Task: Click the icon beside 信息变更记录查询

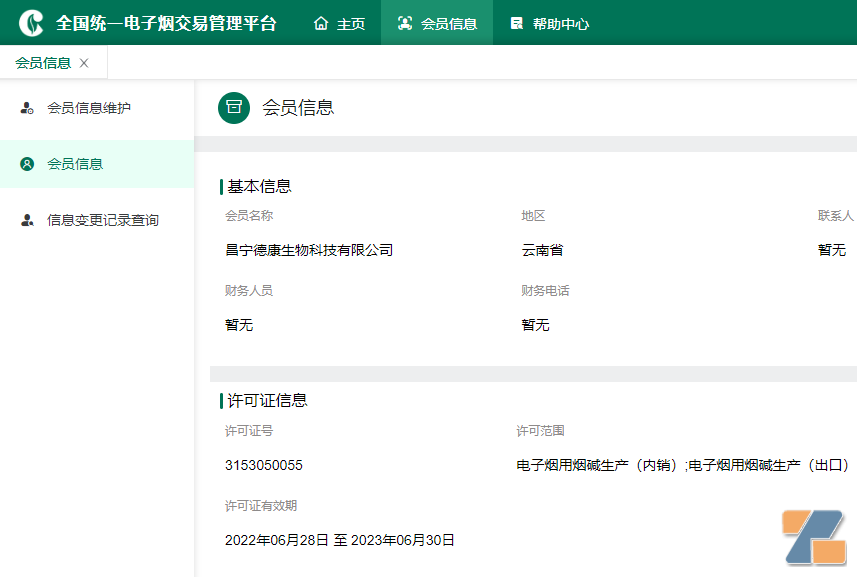Action: tap(26, 220)
